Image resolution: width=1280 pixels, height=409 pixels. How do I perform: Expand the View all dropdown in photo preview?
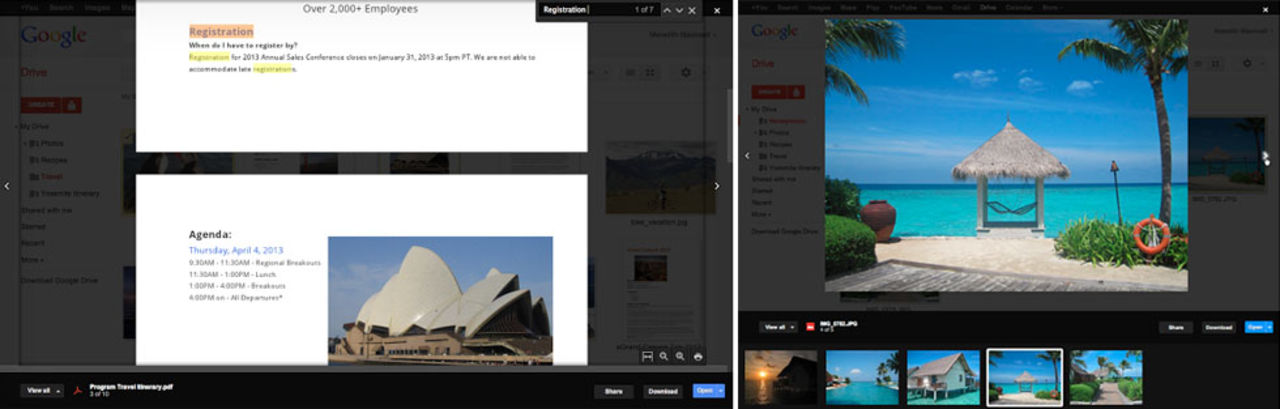click(779, 327)
